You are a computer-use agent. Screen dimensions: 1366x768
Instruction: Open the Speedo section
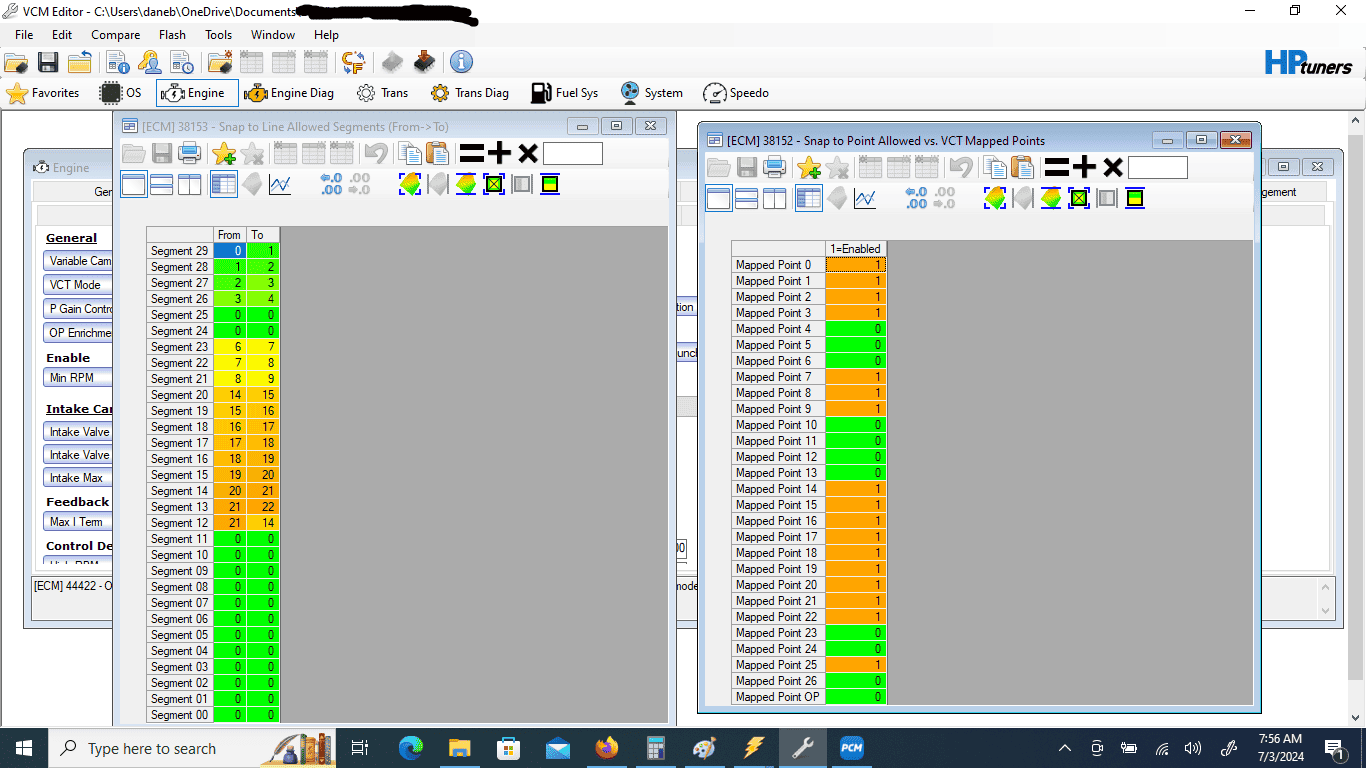coord(736,93)
